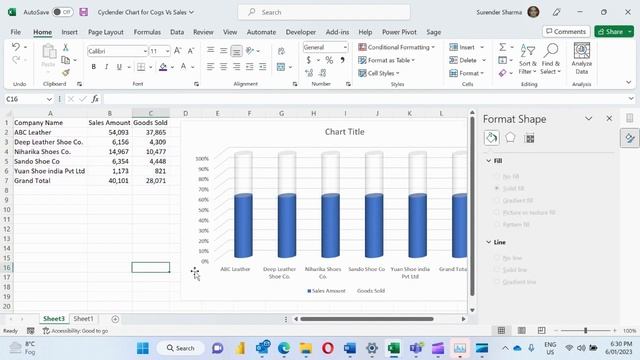
Task: Collapse the Fill section
Action: (x=489, y=161)
